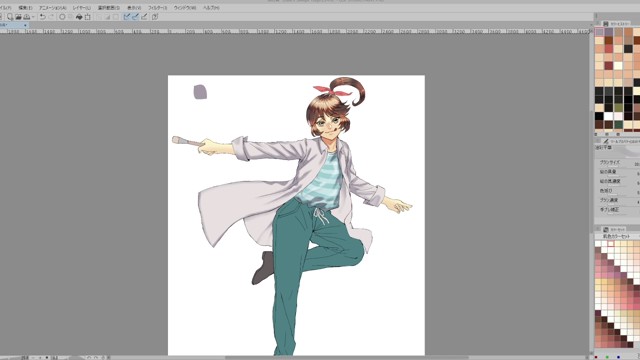Toggle the Snap to special ruler icon
This screenshot has width=640, height=360.
[135, 17]
